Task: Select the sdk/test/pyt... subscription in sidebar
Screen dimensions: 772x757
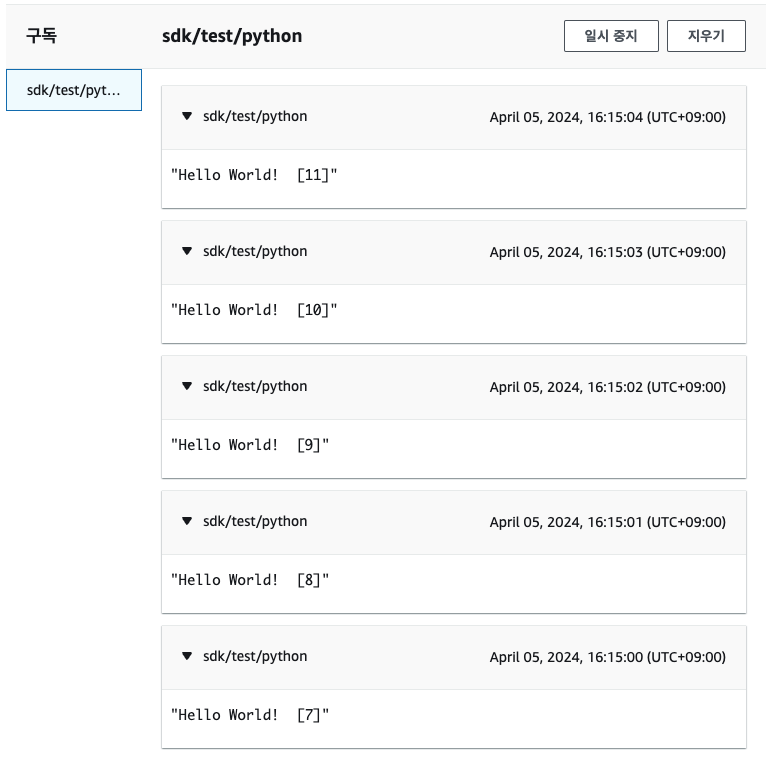Action: (x=74, y=90)
